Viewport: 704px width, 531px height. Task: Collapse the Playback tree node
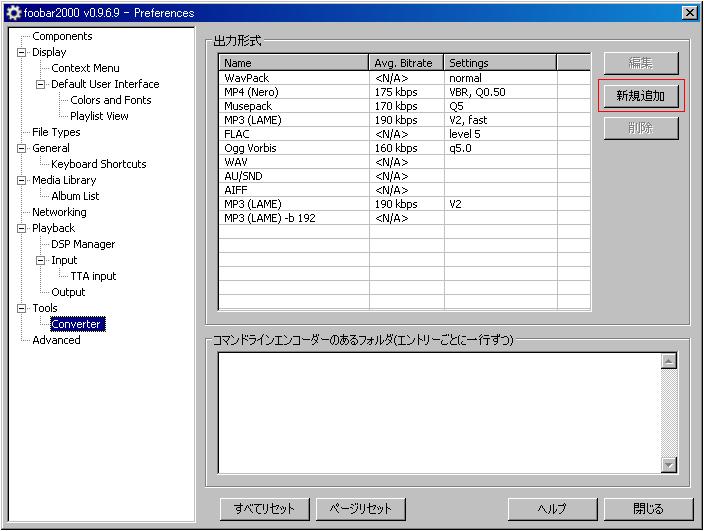click(21, 228)
